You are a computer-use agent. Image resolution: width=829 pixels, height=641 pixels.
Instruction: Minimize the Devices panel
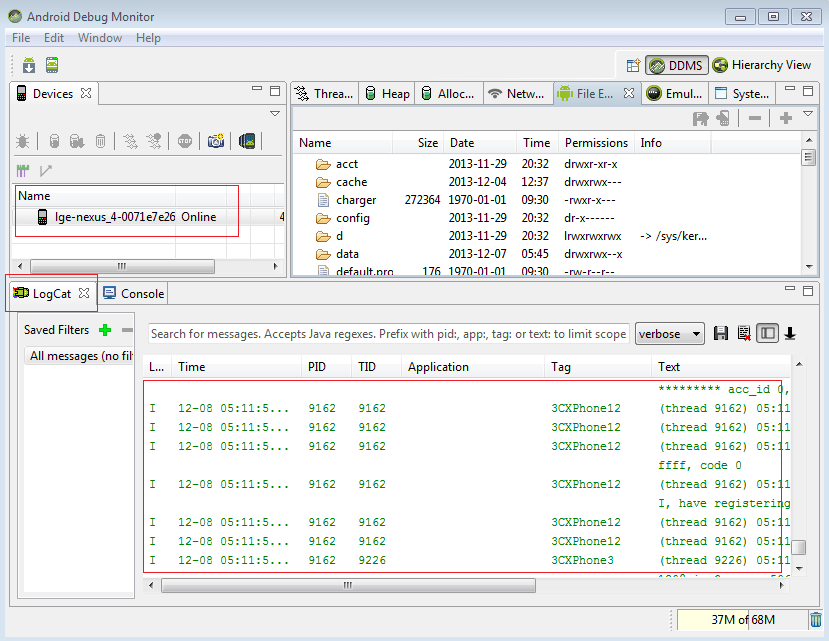pyautogui.click(x=257, y=89)
